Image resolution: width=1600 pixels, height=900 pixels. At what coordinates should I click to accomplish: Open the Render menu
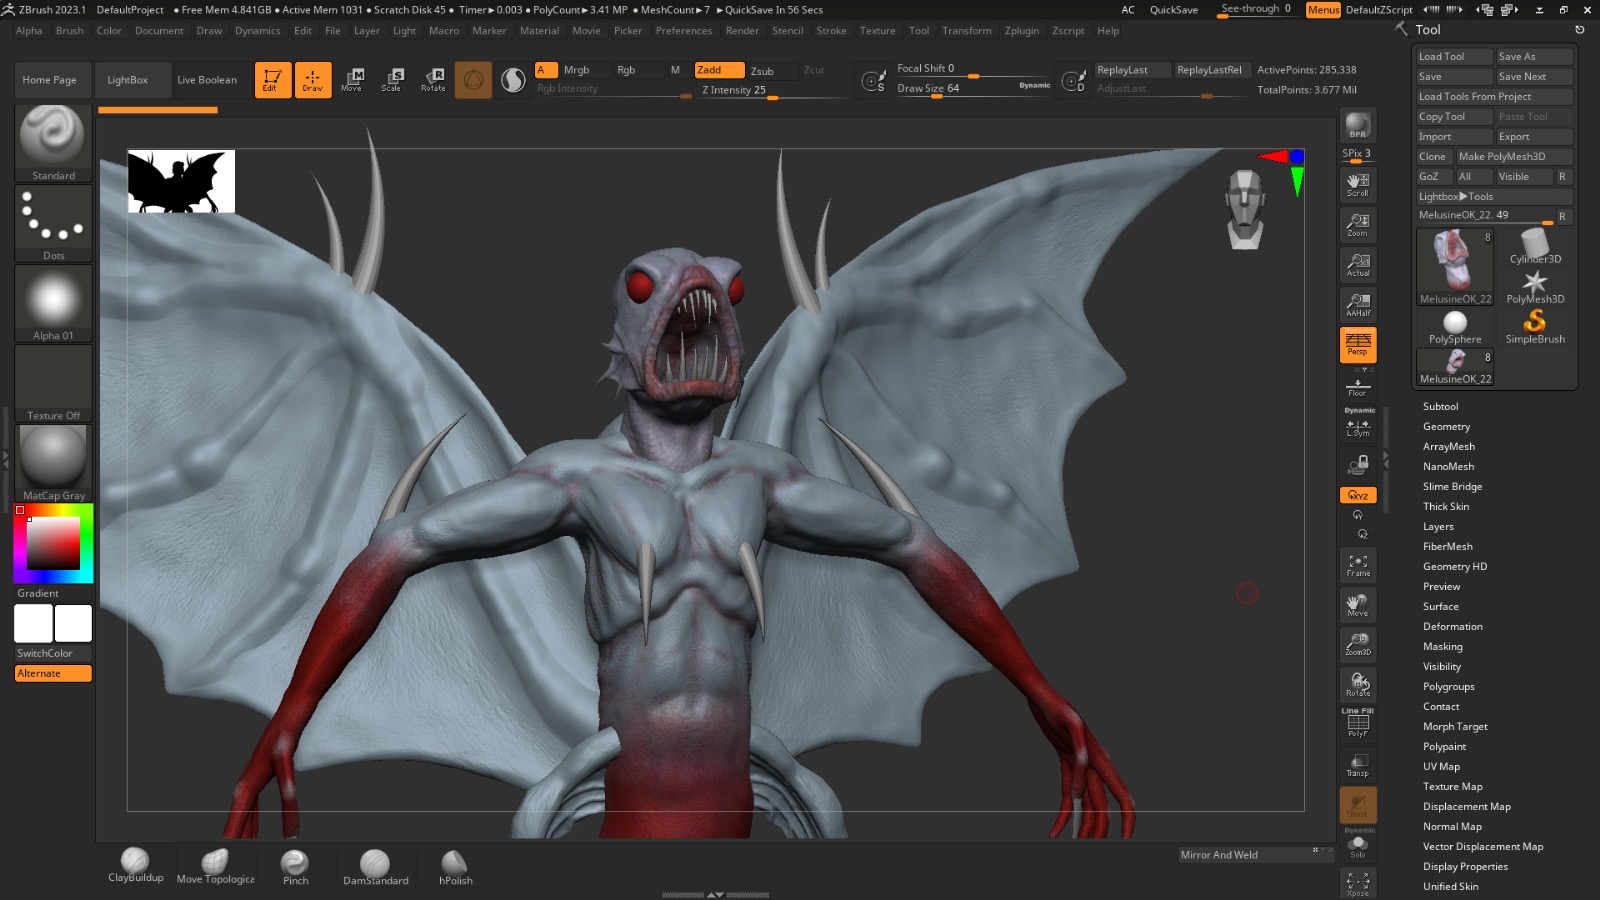coord(741,31)
